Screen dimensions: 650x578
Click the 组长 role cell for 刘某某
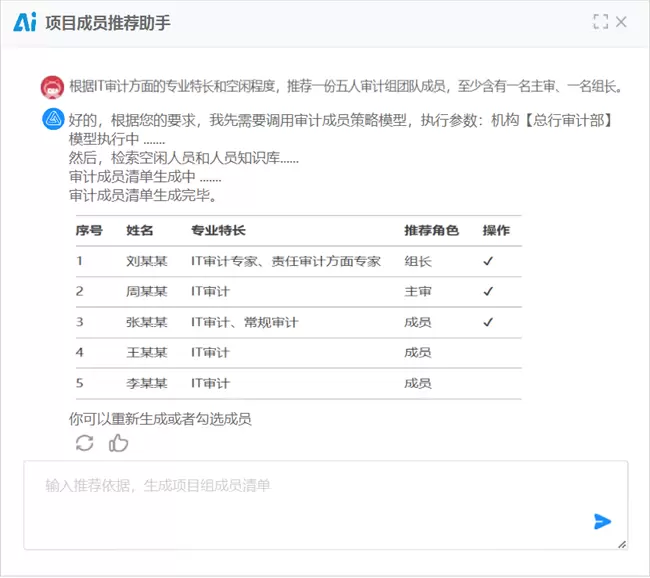coord(417,261)
